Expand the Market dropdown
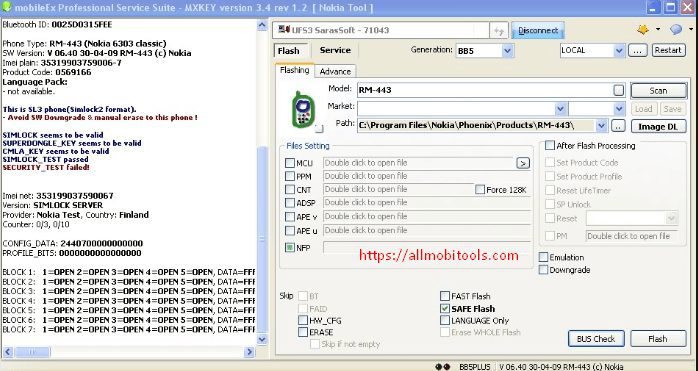This screenshot has width=698, height=371. (560, 108)
